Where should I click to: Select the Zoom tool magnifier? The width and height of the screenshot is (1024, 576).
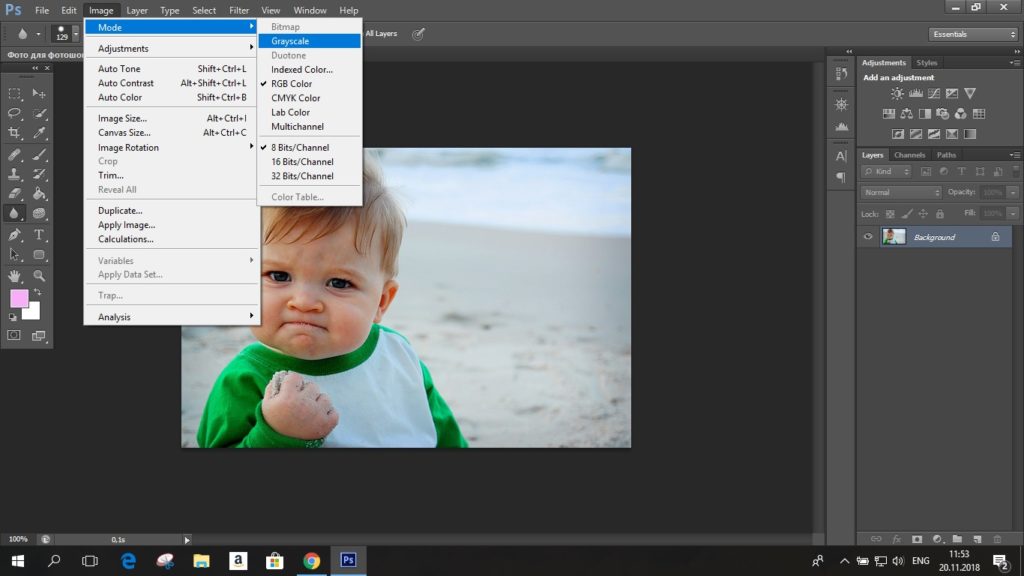39,276
